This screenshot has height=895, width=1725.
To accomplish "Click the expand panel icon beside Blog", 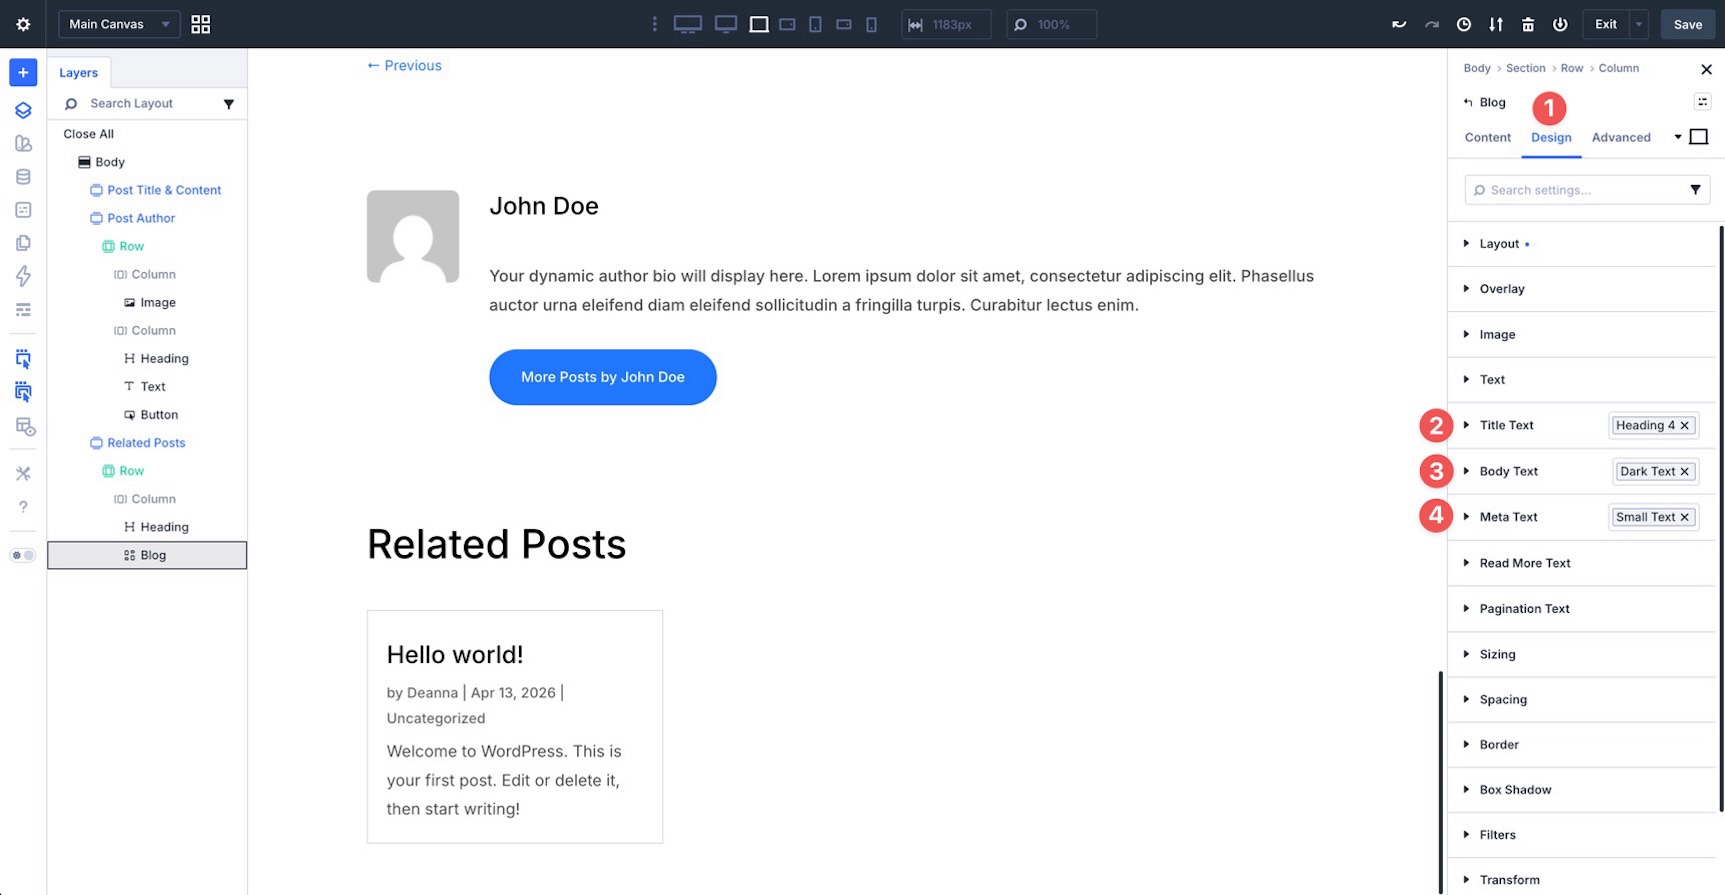I will (1702, 102).
